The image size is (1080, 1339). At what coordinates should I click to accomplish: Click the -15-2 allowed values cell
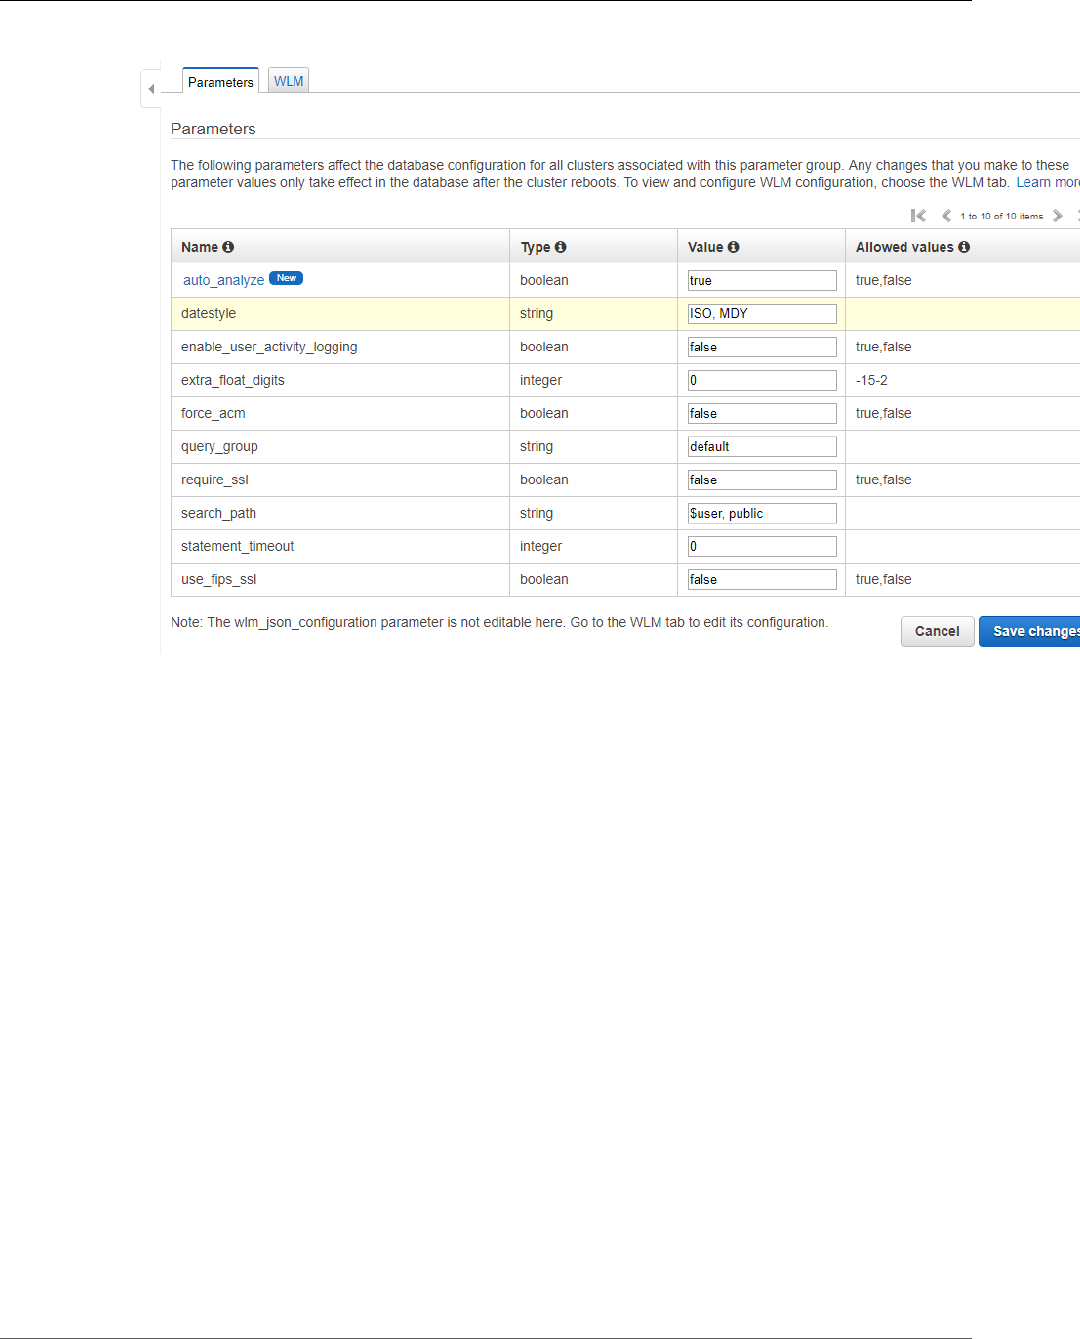(x=962, y=380)
